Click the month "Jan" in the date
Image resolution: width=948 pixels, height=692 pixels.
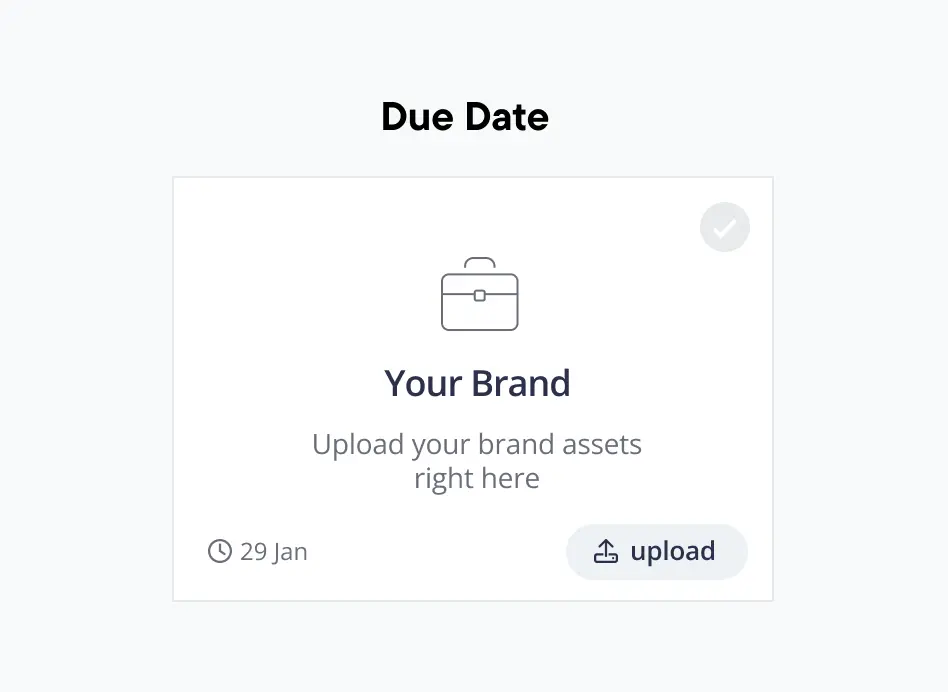(x=289, y=552)
